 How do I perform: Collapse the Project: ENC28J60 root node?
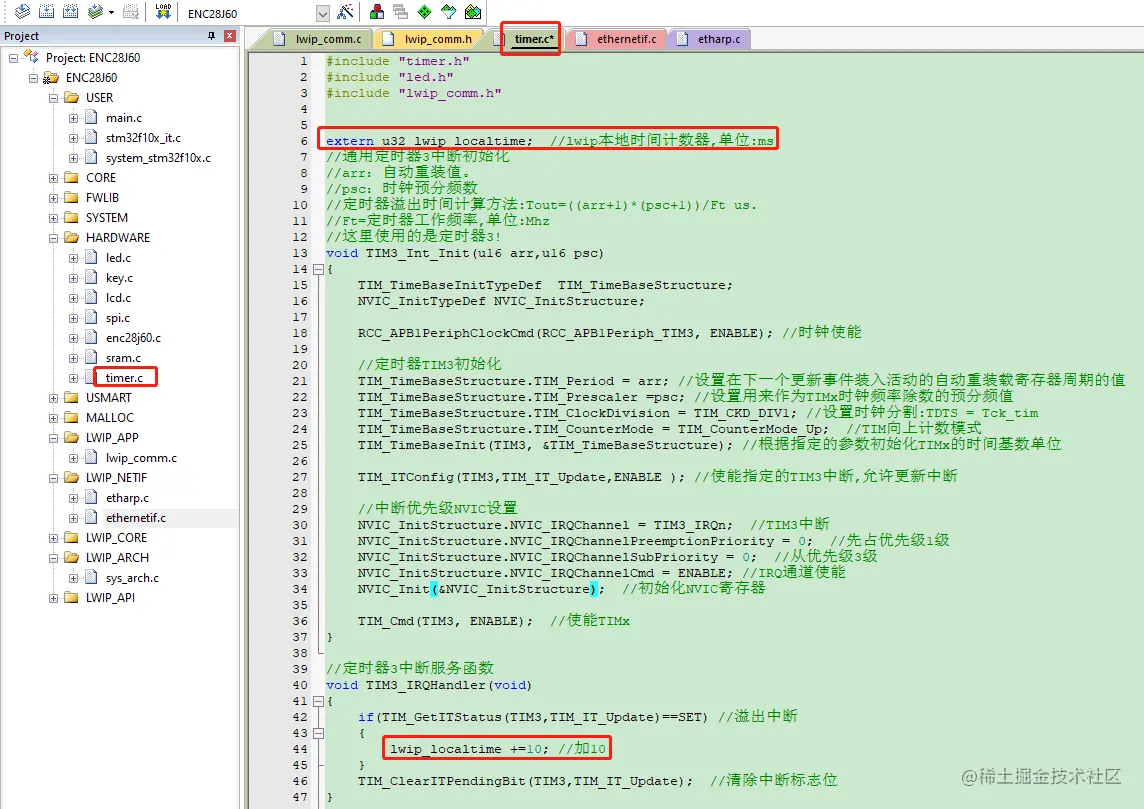[13, 58]
